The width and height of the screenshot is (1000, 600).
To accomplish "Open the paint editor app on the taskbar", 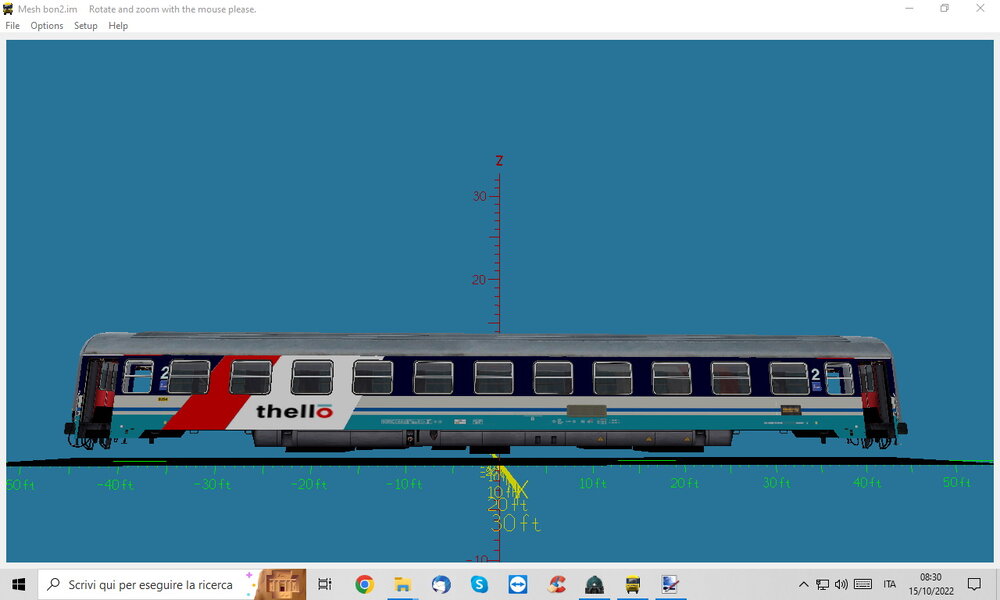I will click(x=670, y=584).
